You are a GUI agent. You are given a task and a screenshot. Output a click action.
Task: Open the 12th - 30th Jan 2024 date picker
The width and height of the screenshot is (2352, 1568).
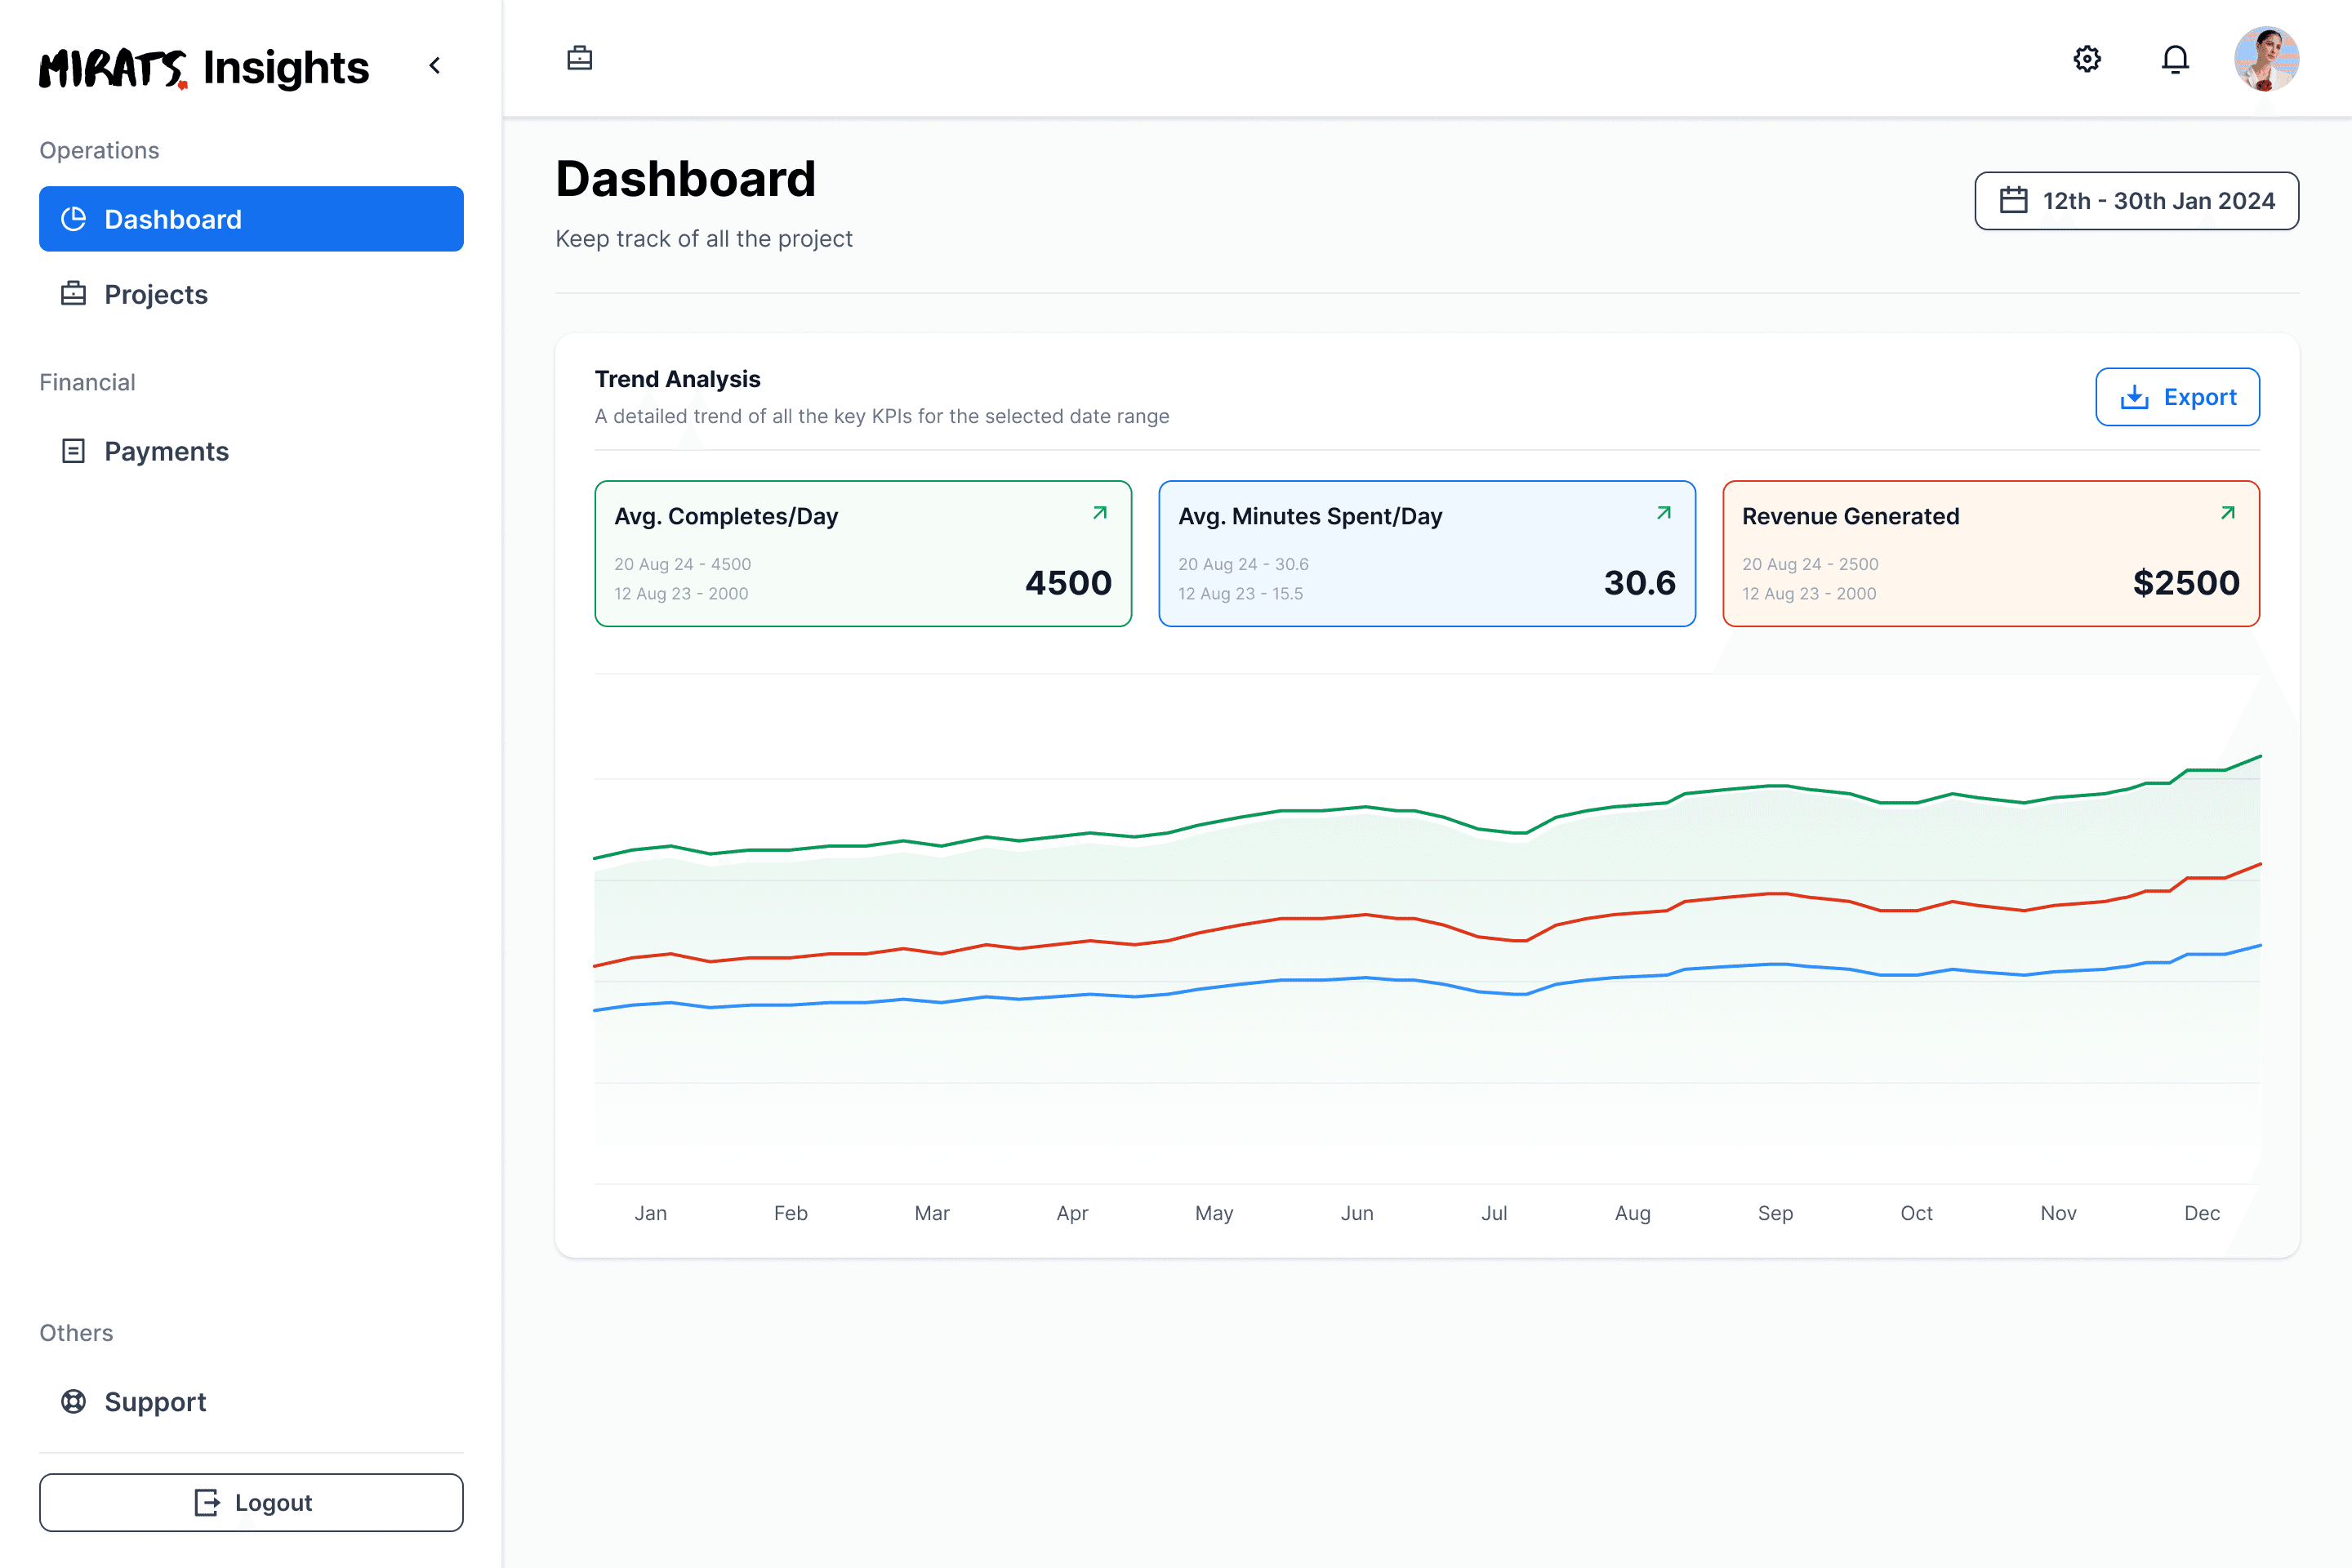click(x=2136, y=201)
